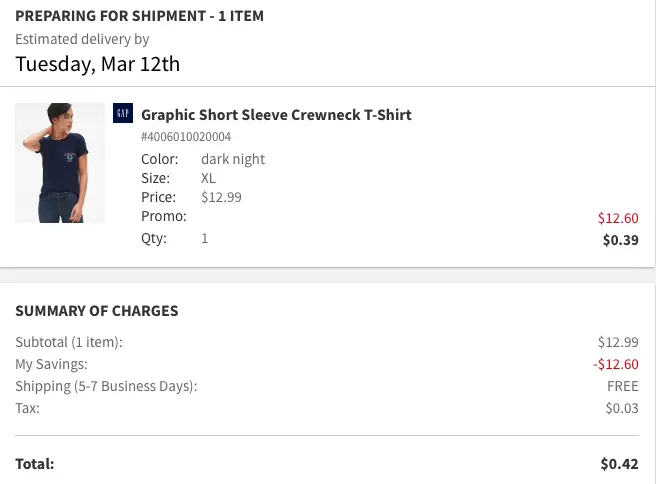Click the Summary of Charges heading
Screen dimensions: 656x484
(x=97, y=311)
